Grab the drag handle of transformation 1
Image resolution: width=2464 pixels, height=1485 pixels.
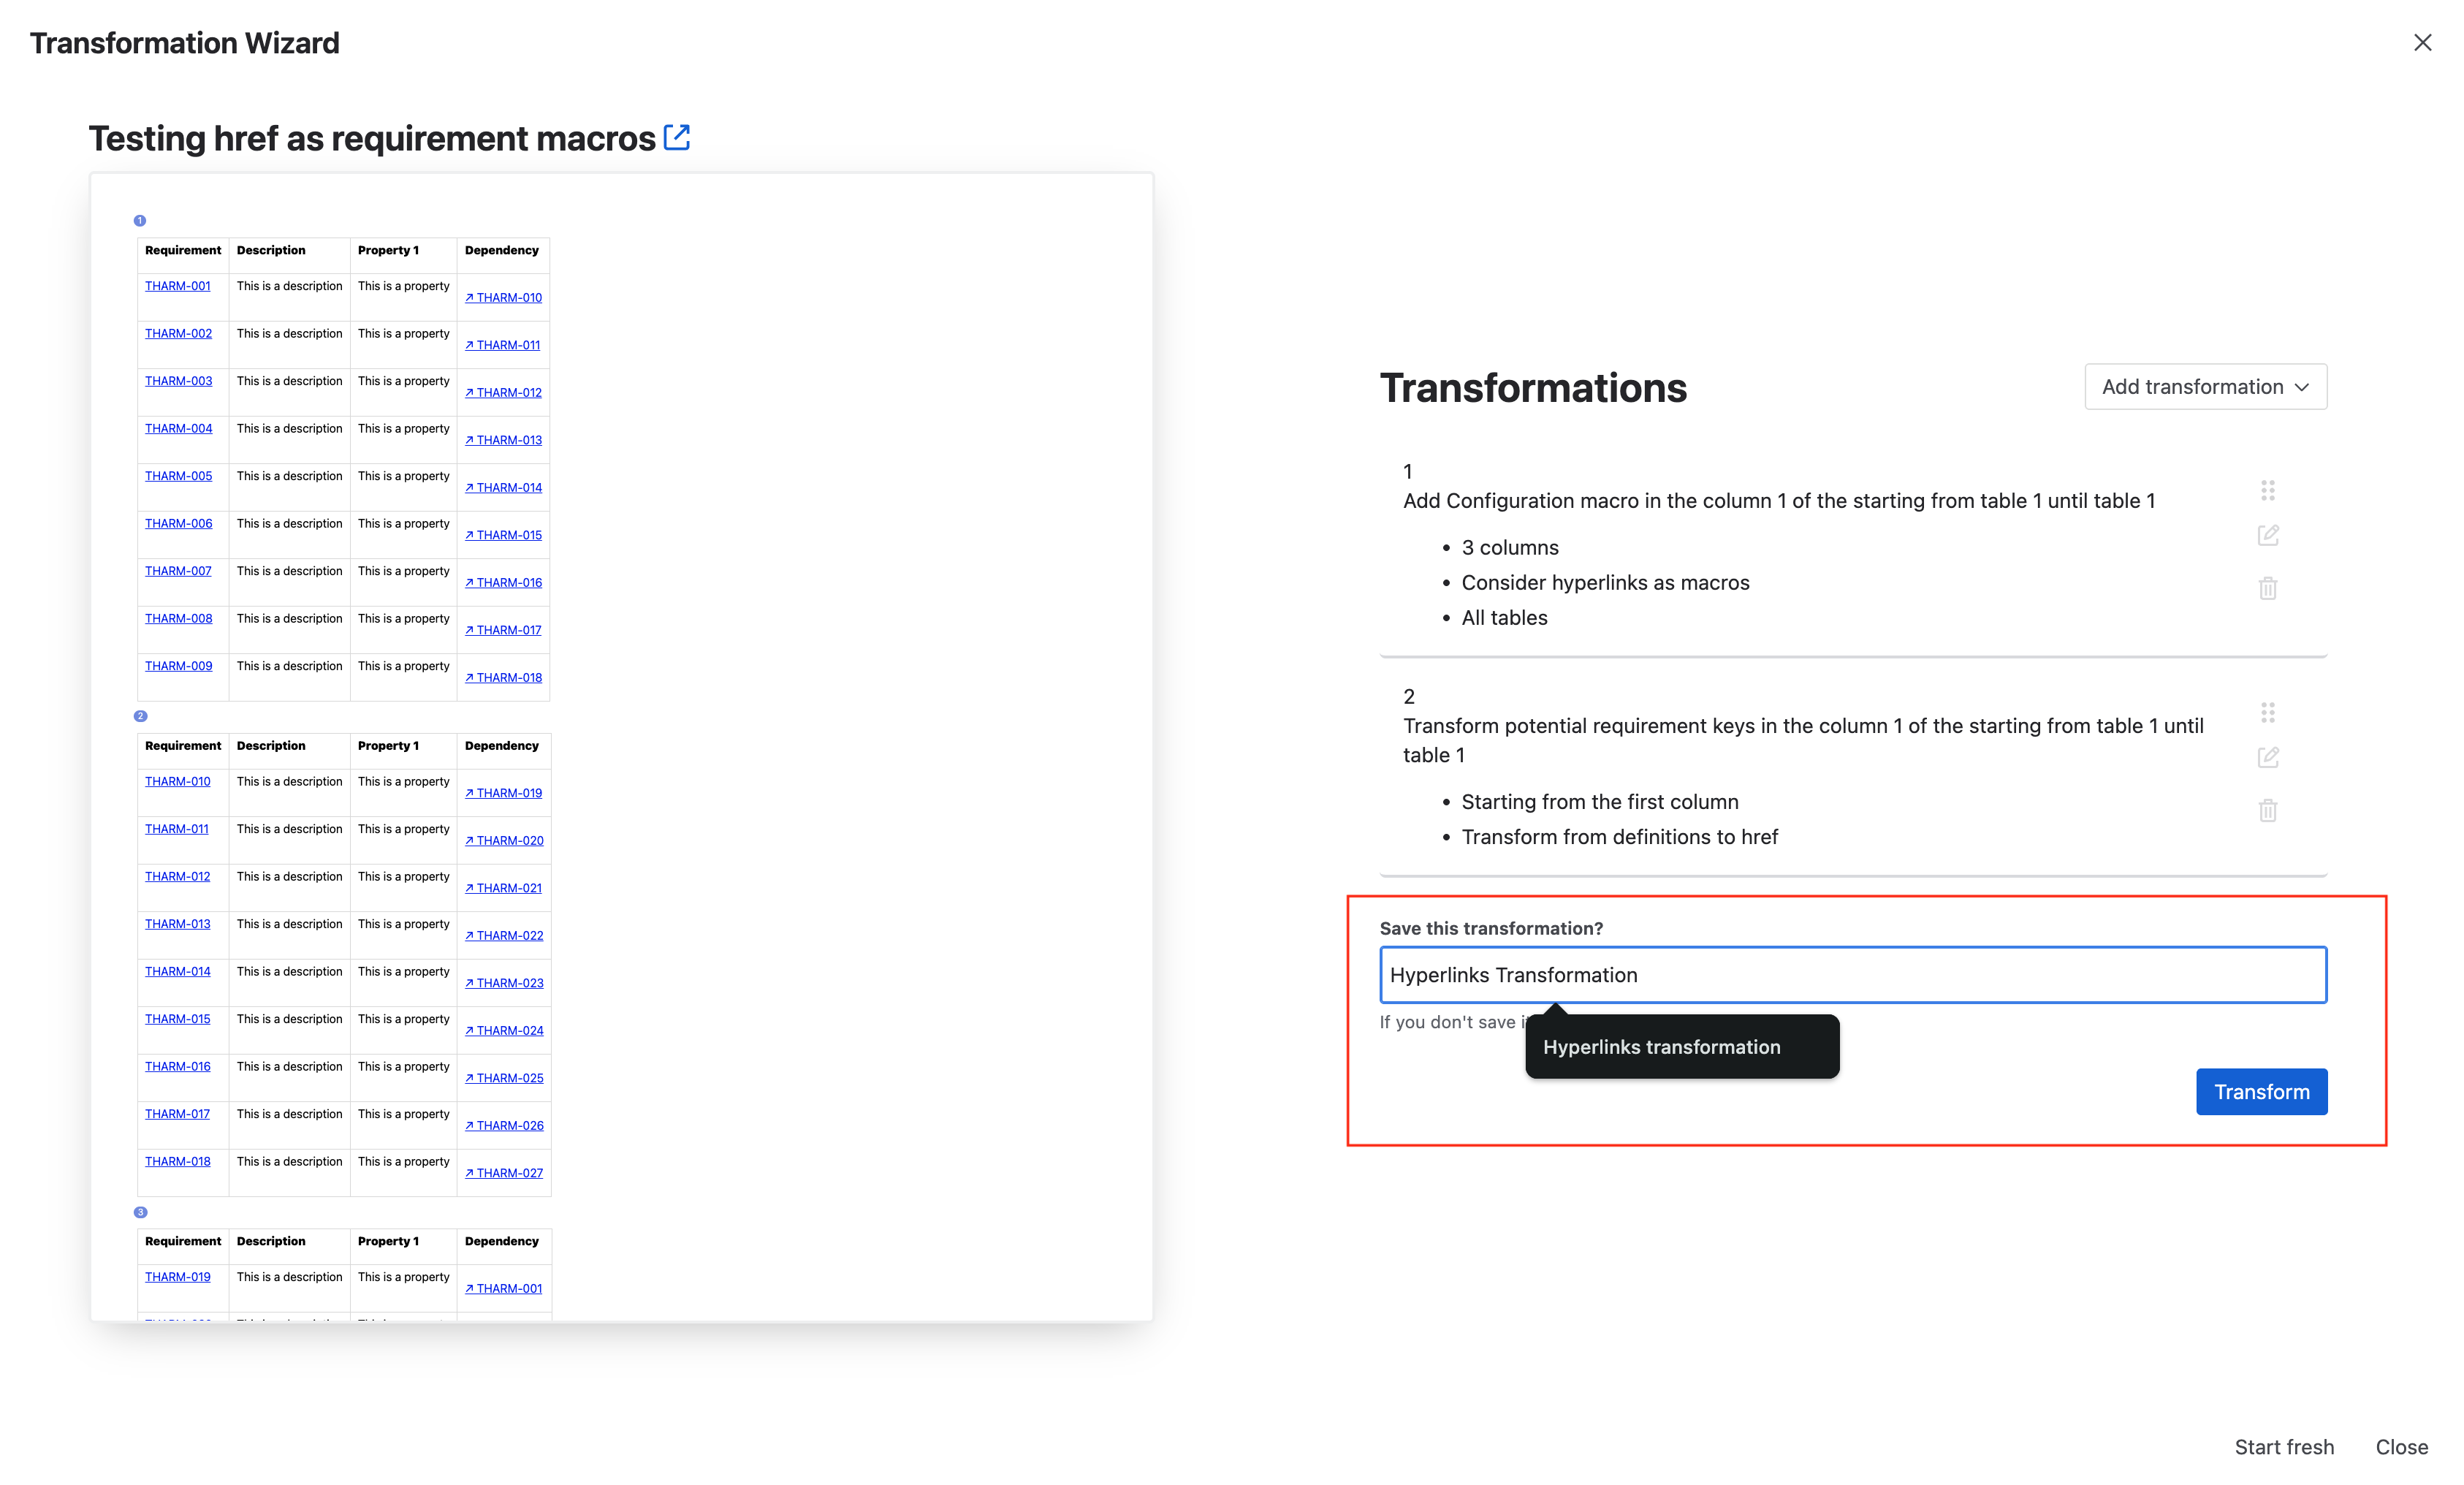[x=2268, y=490]
